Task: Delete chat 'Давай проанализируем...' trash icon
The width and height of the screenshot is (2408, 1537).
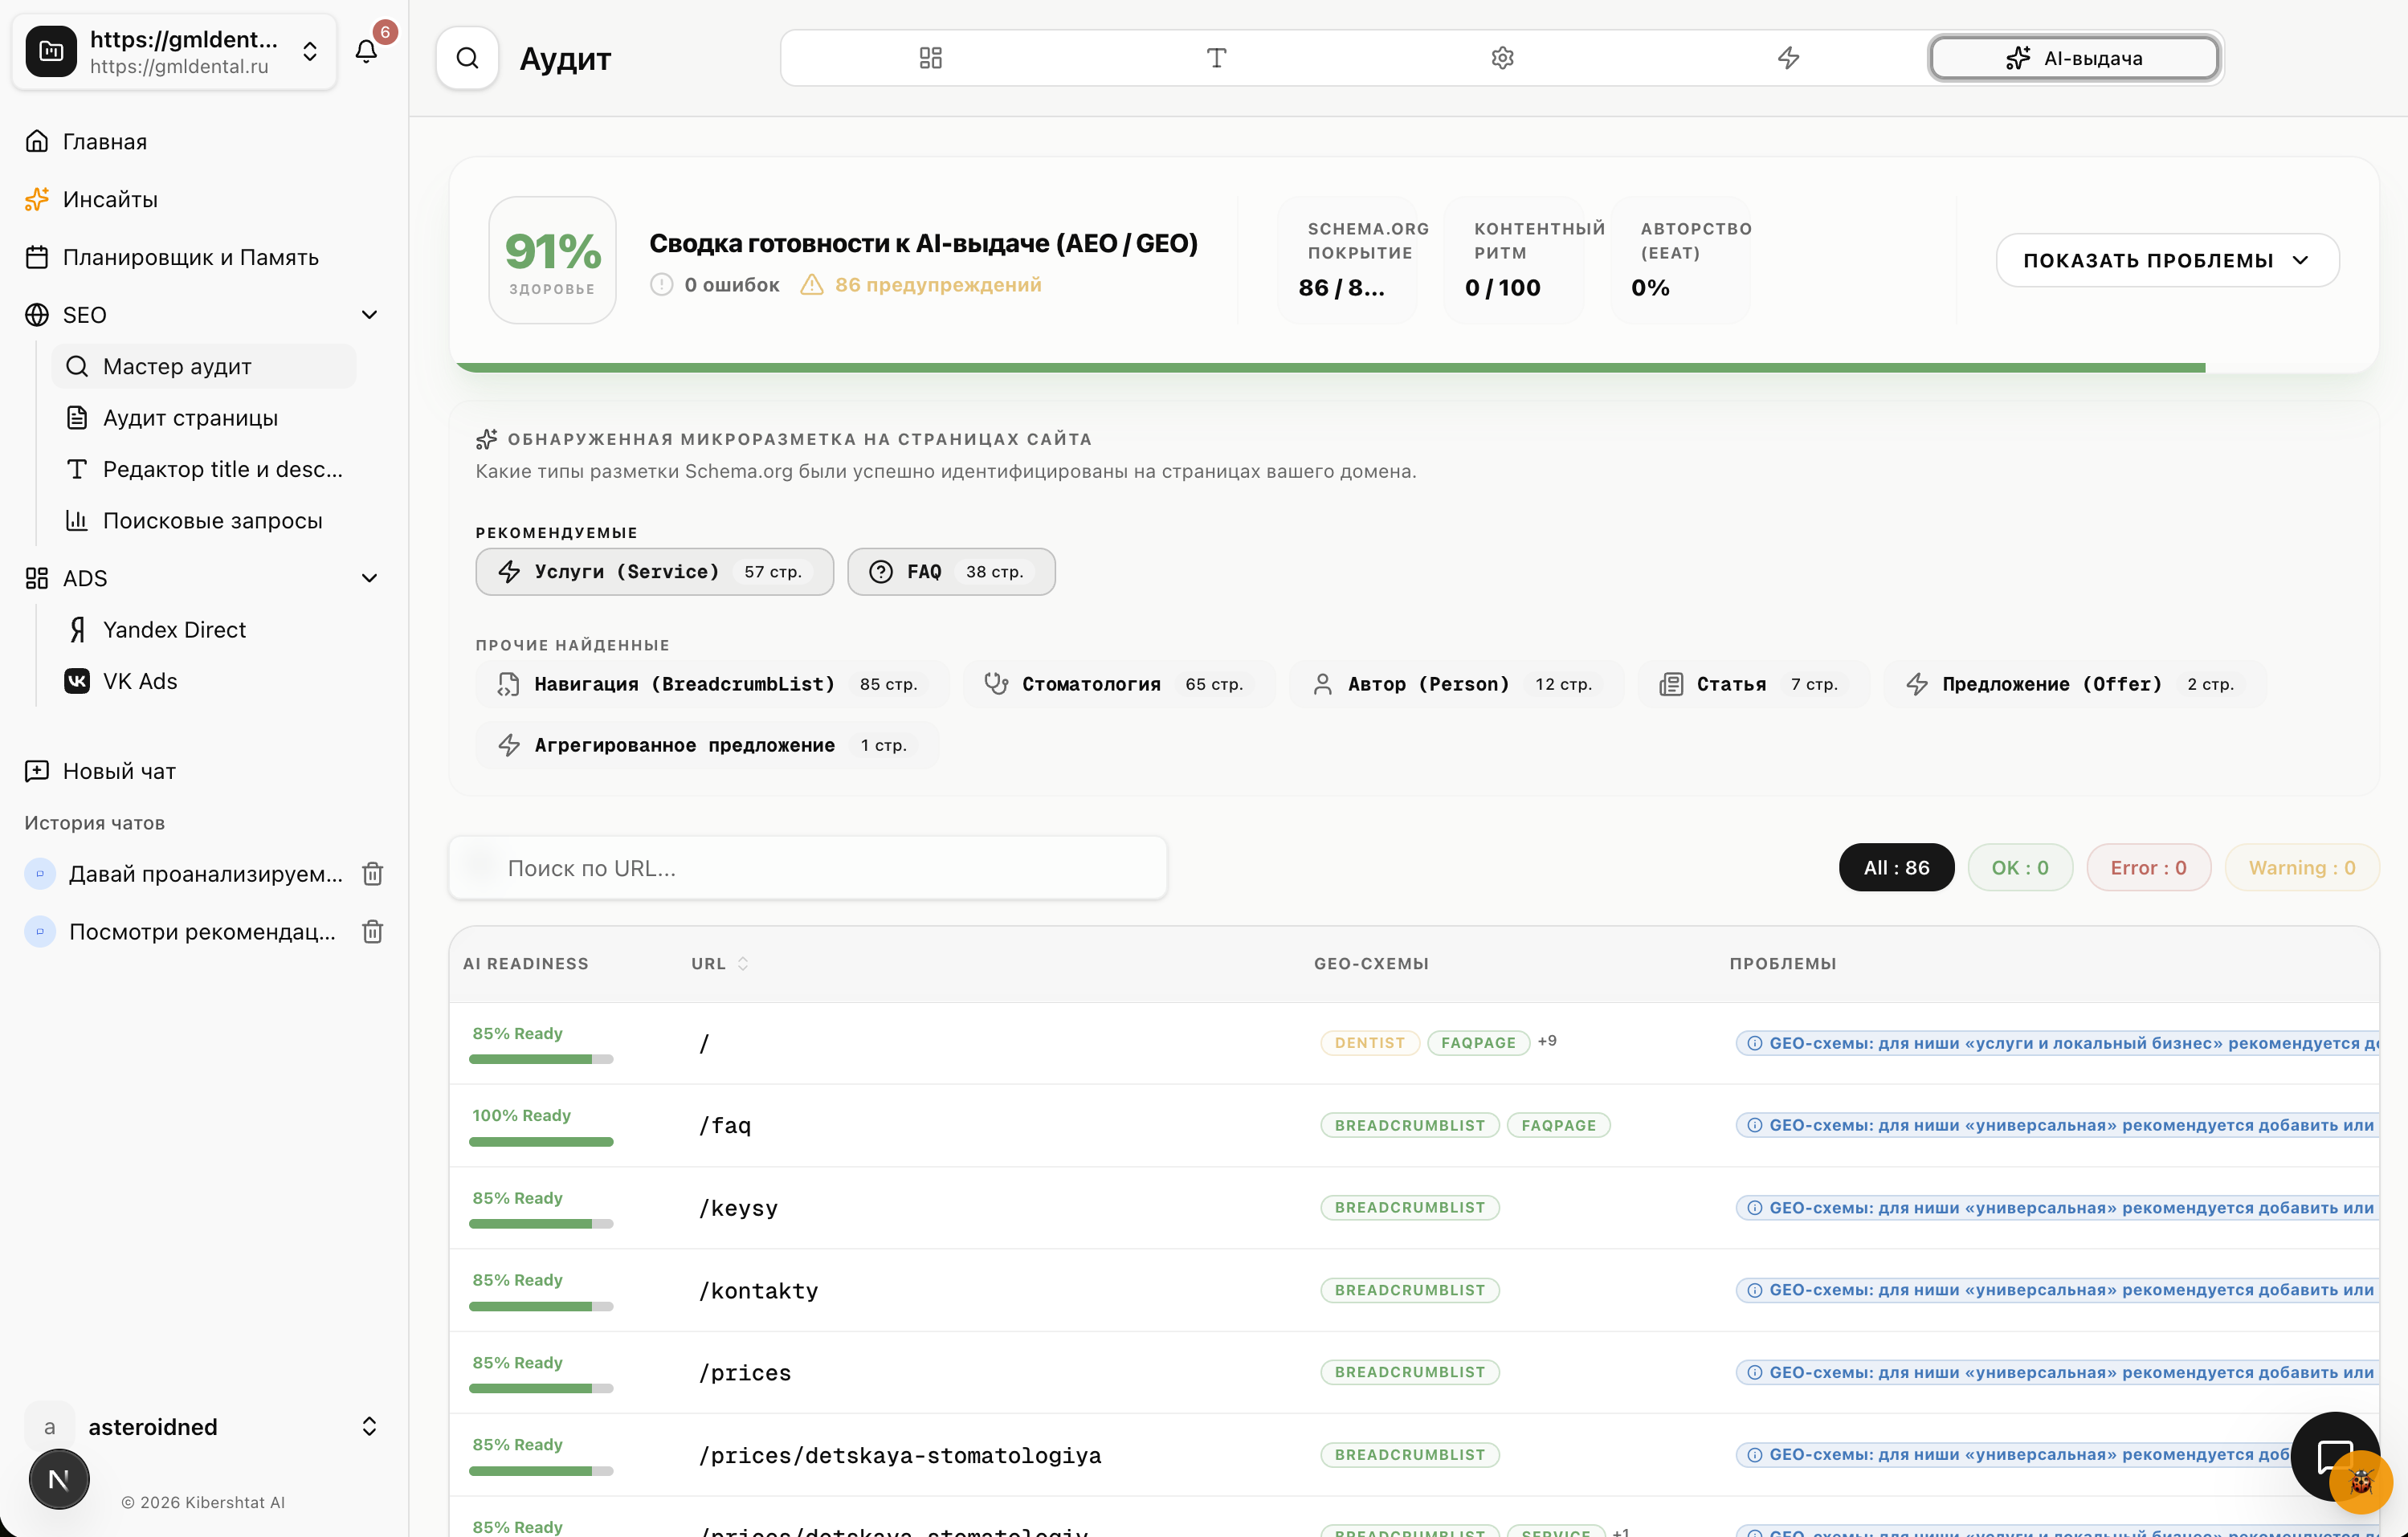Action: point(372,874)
